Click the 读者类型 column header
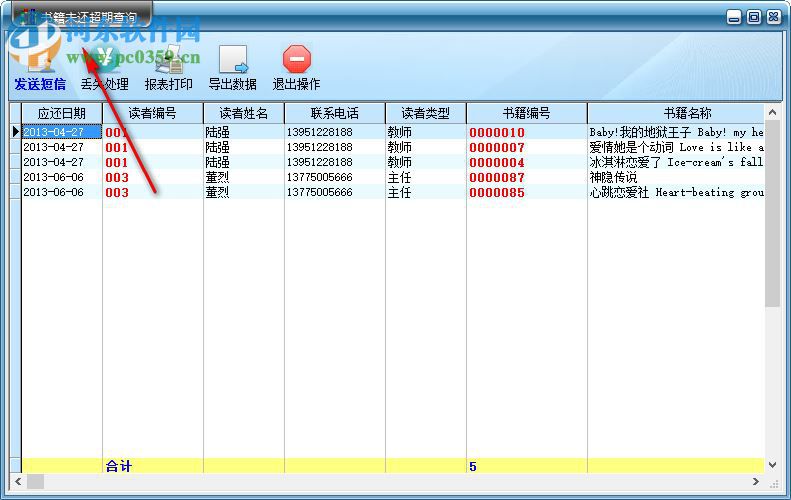The height and width of the screenshot is (500, 791). point(426,113)
